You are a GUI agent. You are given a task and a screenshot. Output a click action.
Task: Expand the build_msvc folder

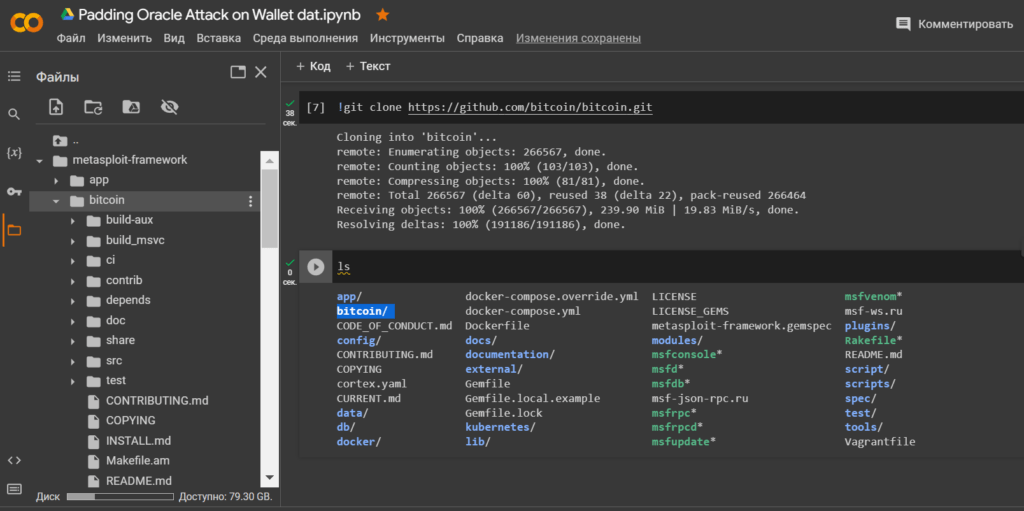(x=73, y=241)
